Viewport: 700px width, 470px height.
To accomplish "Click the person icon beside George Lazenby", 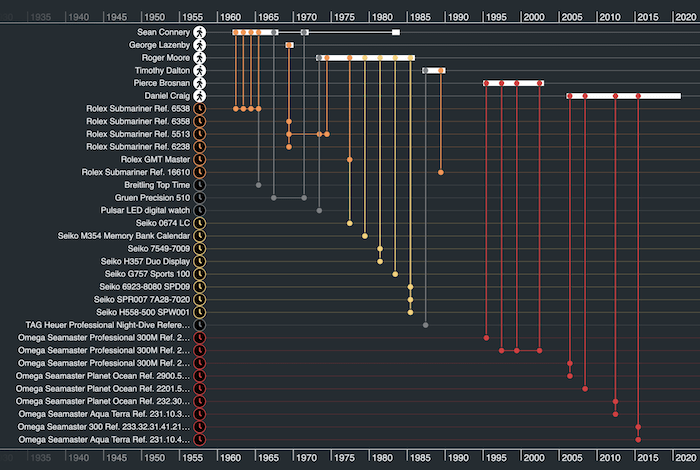I will 200,45.
